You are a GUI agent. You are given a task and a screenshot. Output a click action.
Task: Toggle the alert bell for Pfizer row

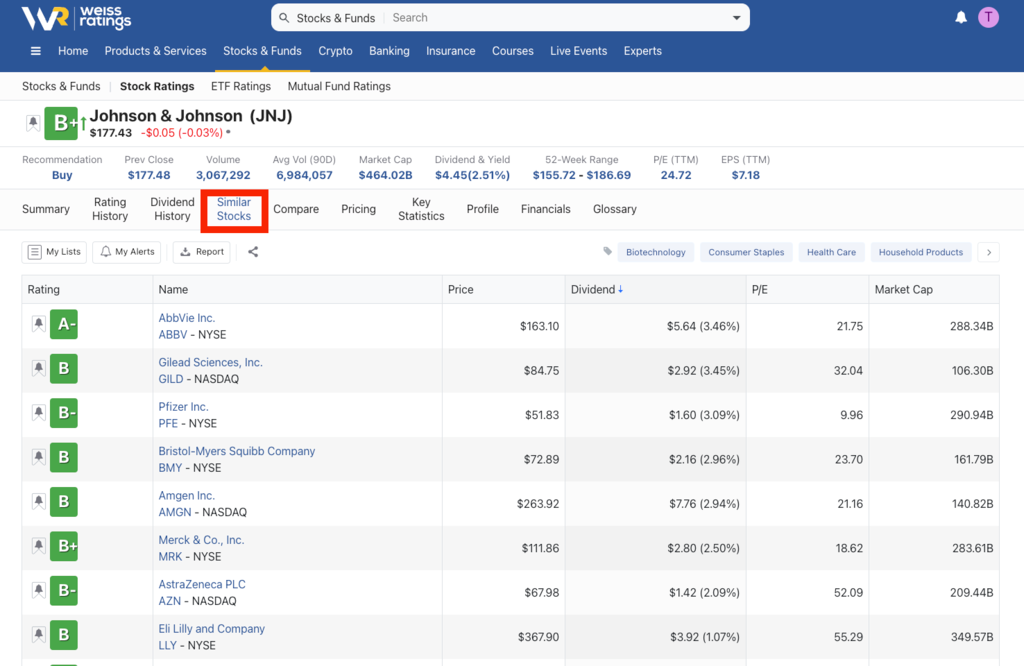[x=38, y=413]
